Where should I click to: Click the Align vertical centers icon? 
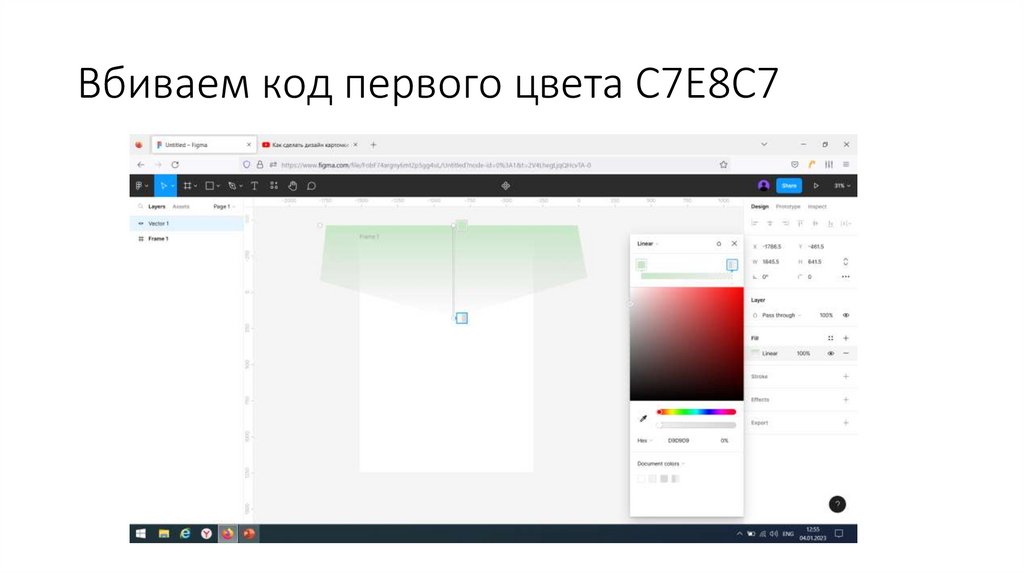(x=815, y=223)
